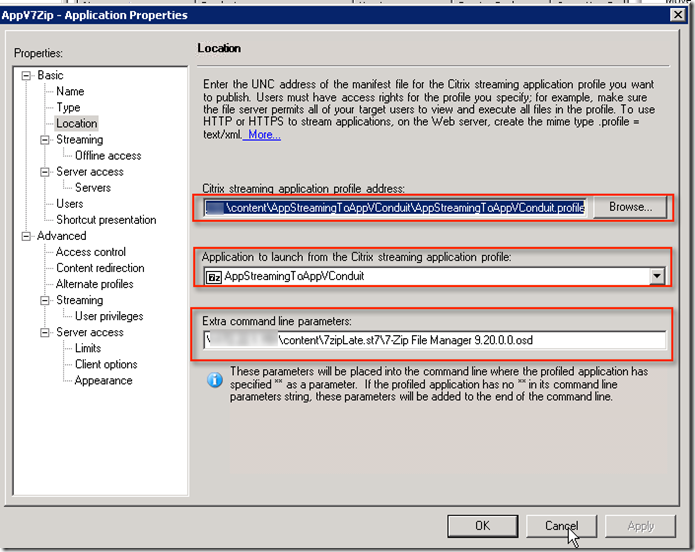Open Access control properties

coord(91,252)
